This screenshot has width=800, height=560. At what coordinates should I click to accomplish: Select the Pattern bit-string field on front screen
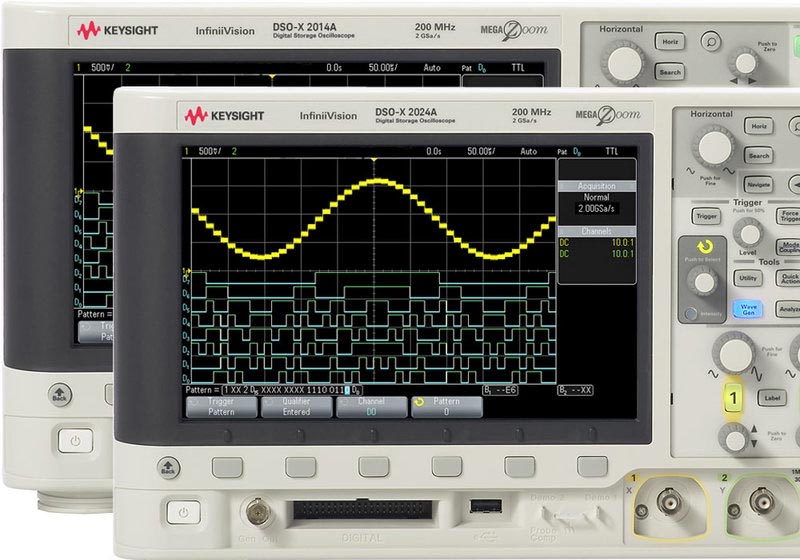click(293, 390)
